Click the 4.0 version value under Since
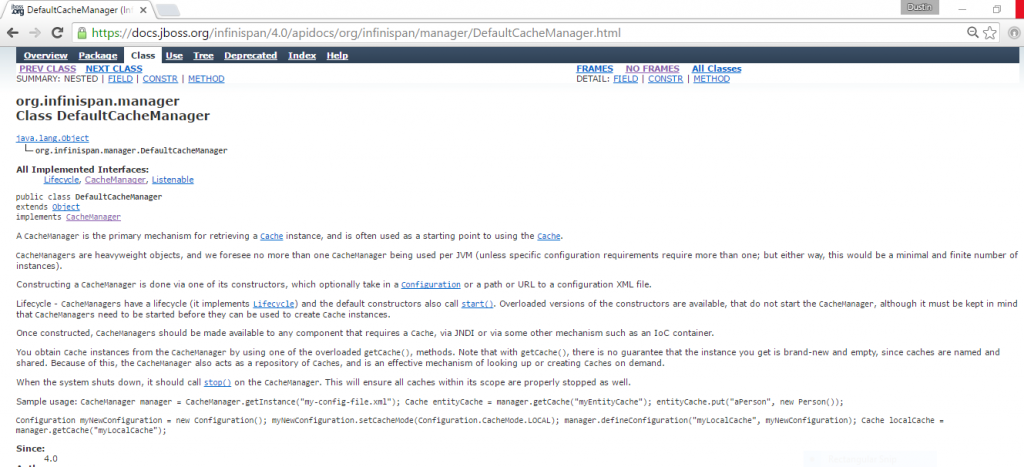Viewport: 1024px width, 467px height. (50, 459)
